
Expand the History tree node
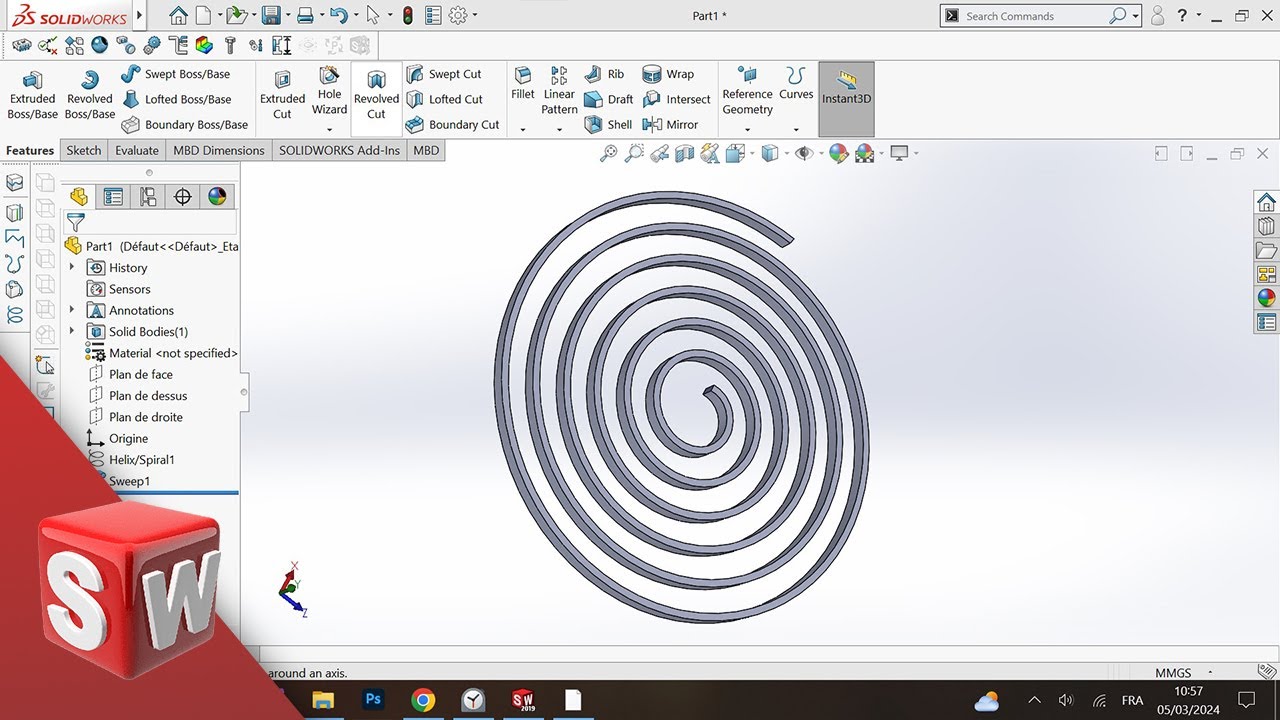click(72, 268)
